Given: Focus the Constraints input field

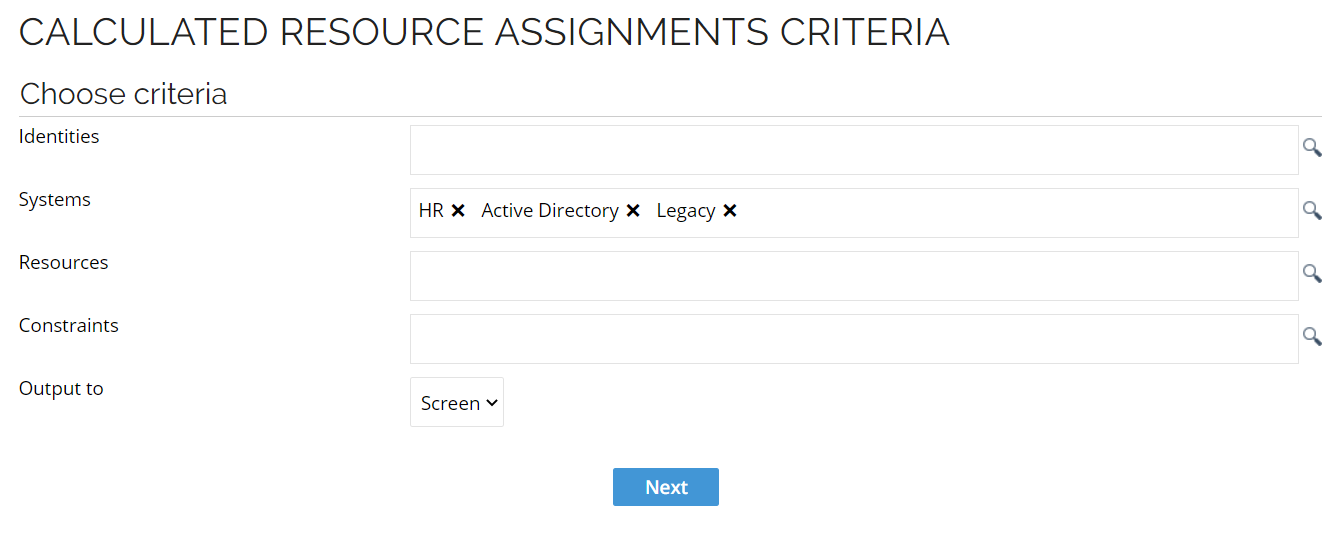Looking at the screenshot, I should [853, 339].
